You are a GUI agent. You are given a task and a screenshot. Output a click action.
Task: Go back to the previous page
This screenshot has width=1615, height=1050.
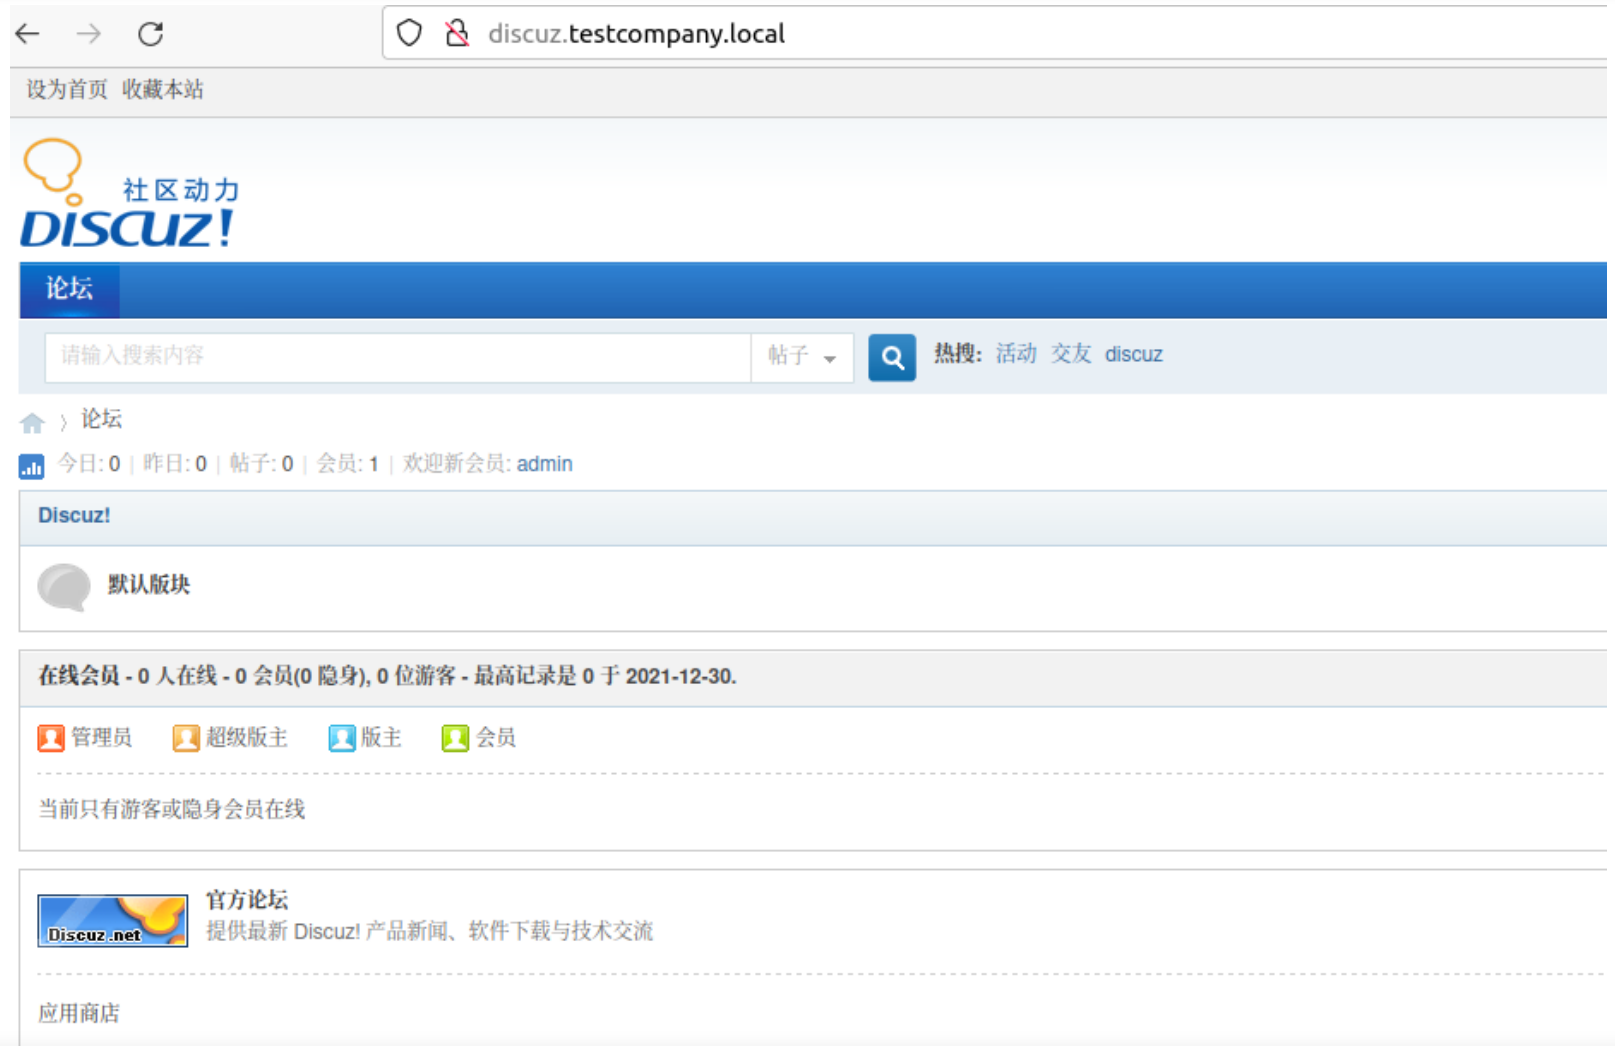pyautogui.click(x=28, y=34)
